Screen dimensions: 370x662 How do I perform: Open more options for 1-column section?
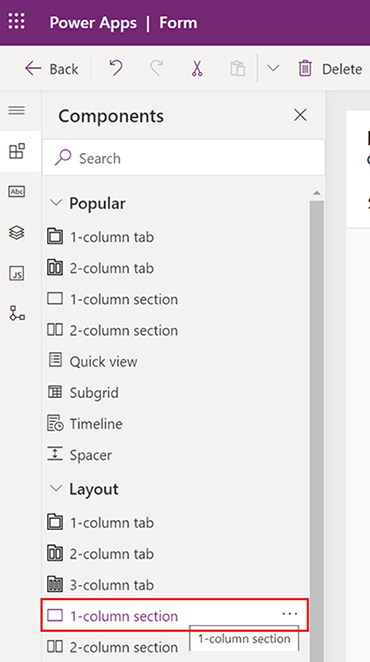pyautogui.click(x=290, y=613)
